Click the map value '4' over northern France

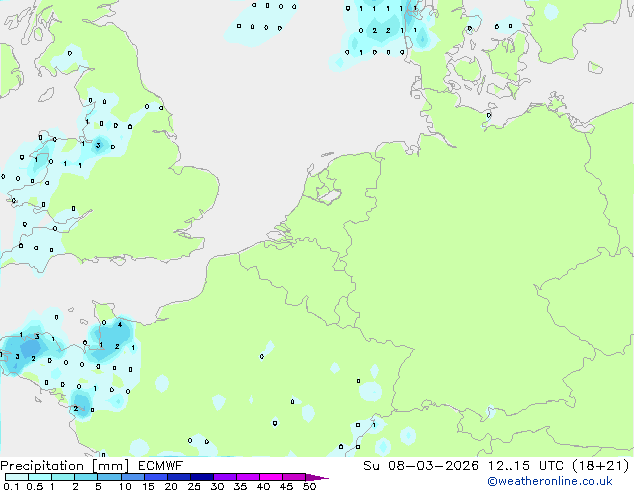[x=120, y=324]
